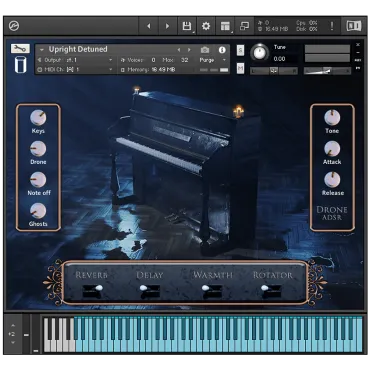370x370 pixels.
Task: Select next instrument with small right arrow by name
Action: (189, 50)
